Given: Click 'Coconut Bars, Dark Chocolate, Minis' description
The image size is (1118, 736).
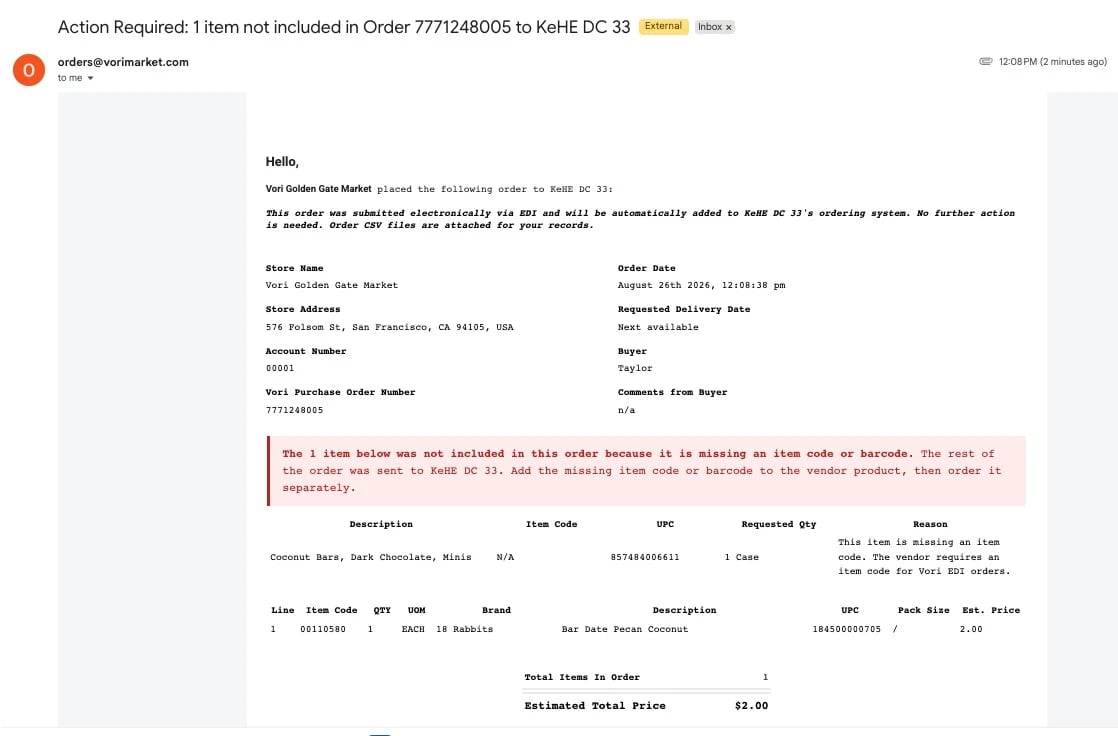Looking at the screenshot, I should 371,557.
